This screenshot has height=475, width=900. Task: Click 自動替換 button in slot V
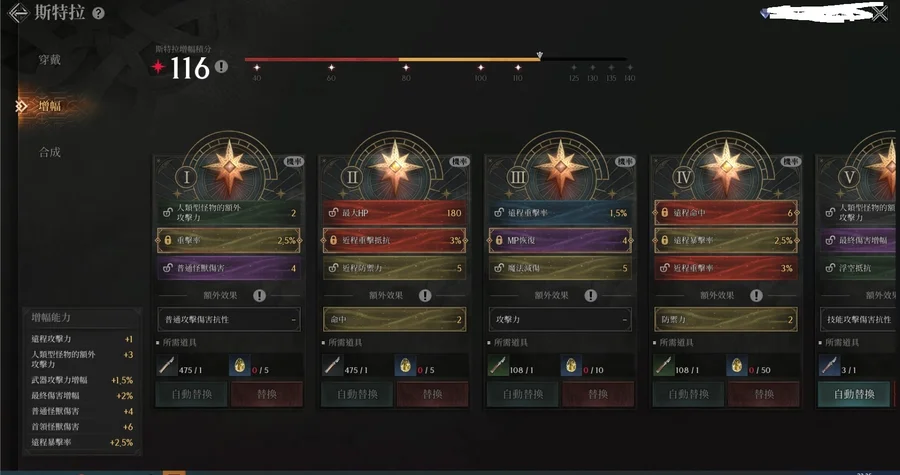pyautogui.click(x=854, y=394)
